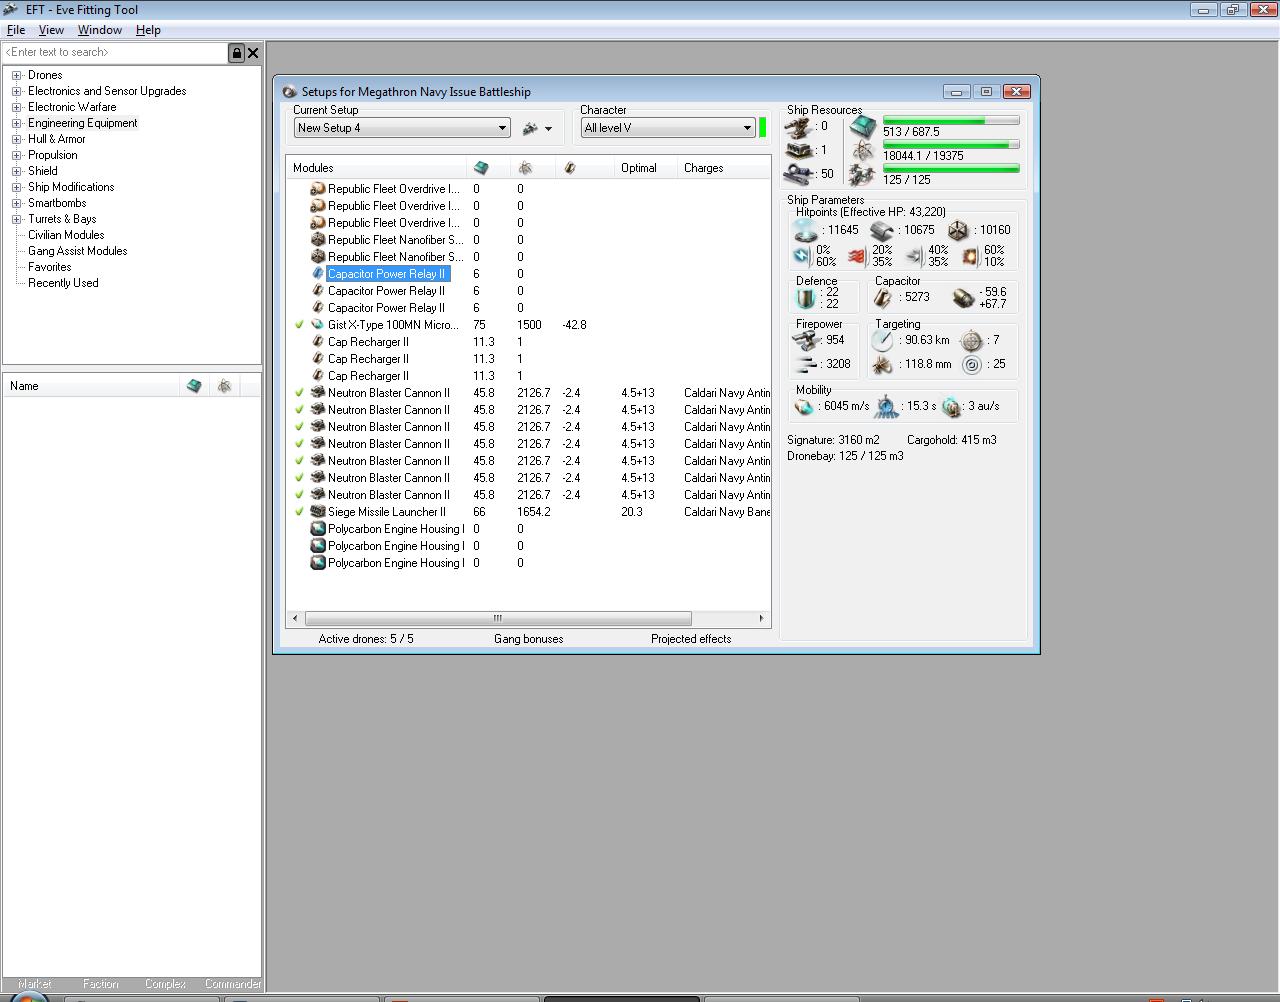Image resolution: width=1280 pixels, height=1002 pixels.
Task: Sort by the powergrid column icon in Modules header
Action: pyautogui.click(x=525, y=168)
